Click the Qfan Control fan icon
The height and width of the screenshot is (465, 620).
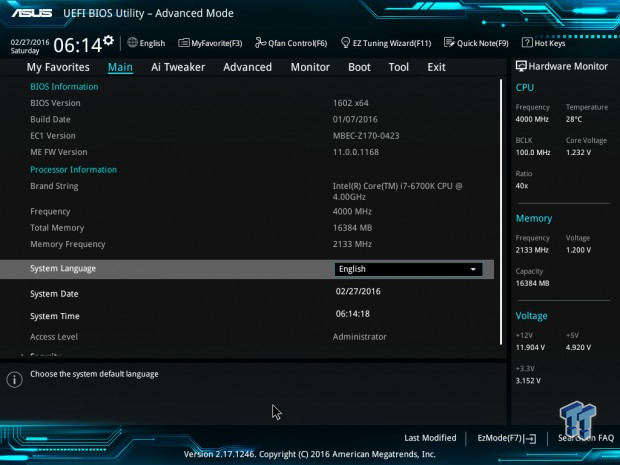click(260, 42)
